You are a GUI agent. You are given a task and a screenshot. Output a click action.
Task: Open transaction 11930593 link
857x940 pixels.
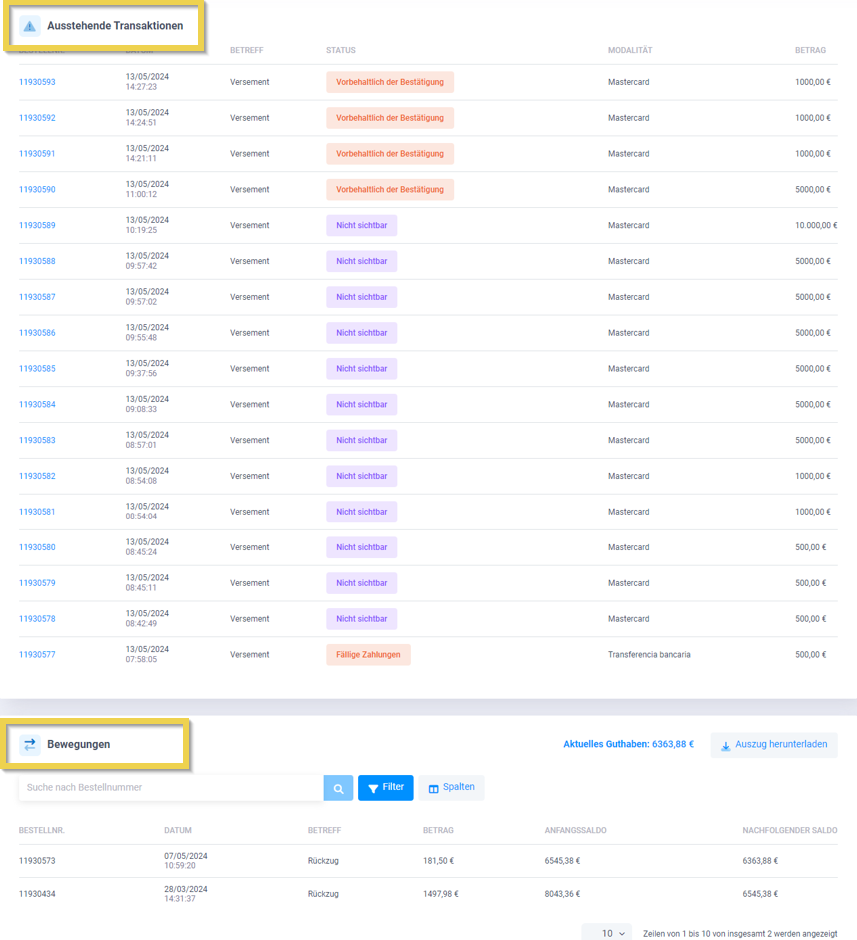[37, 82]
